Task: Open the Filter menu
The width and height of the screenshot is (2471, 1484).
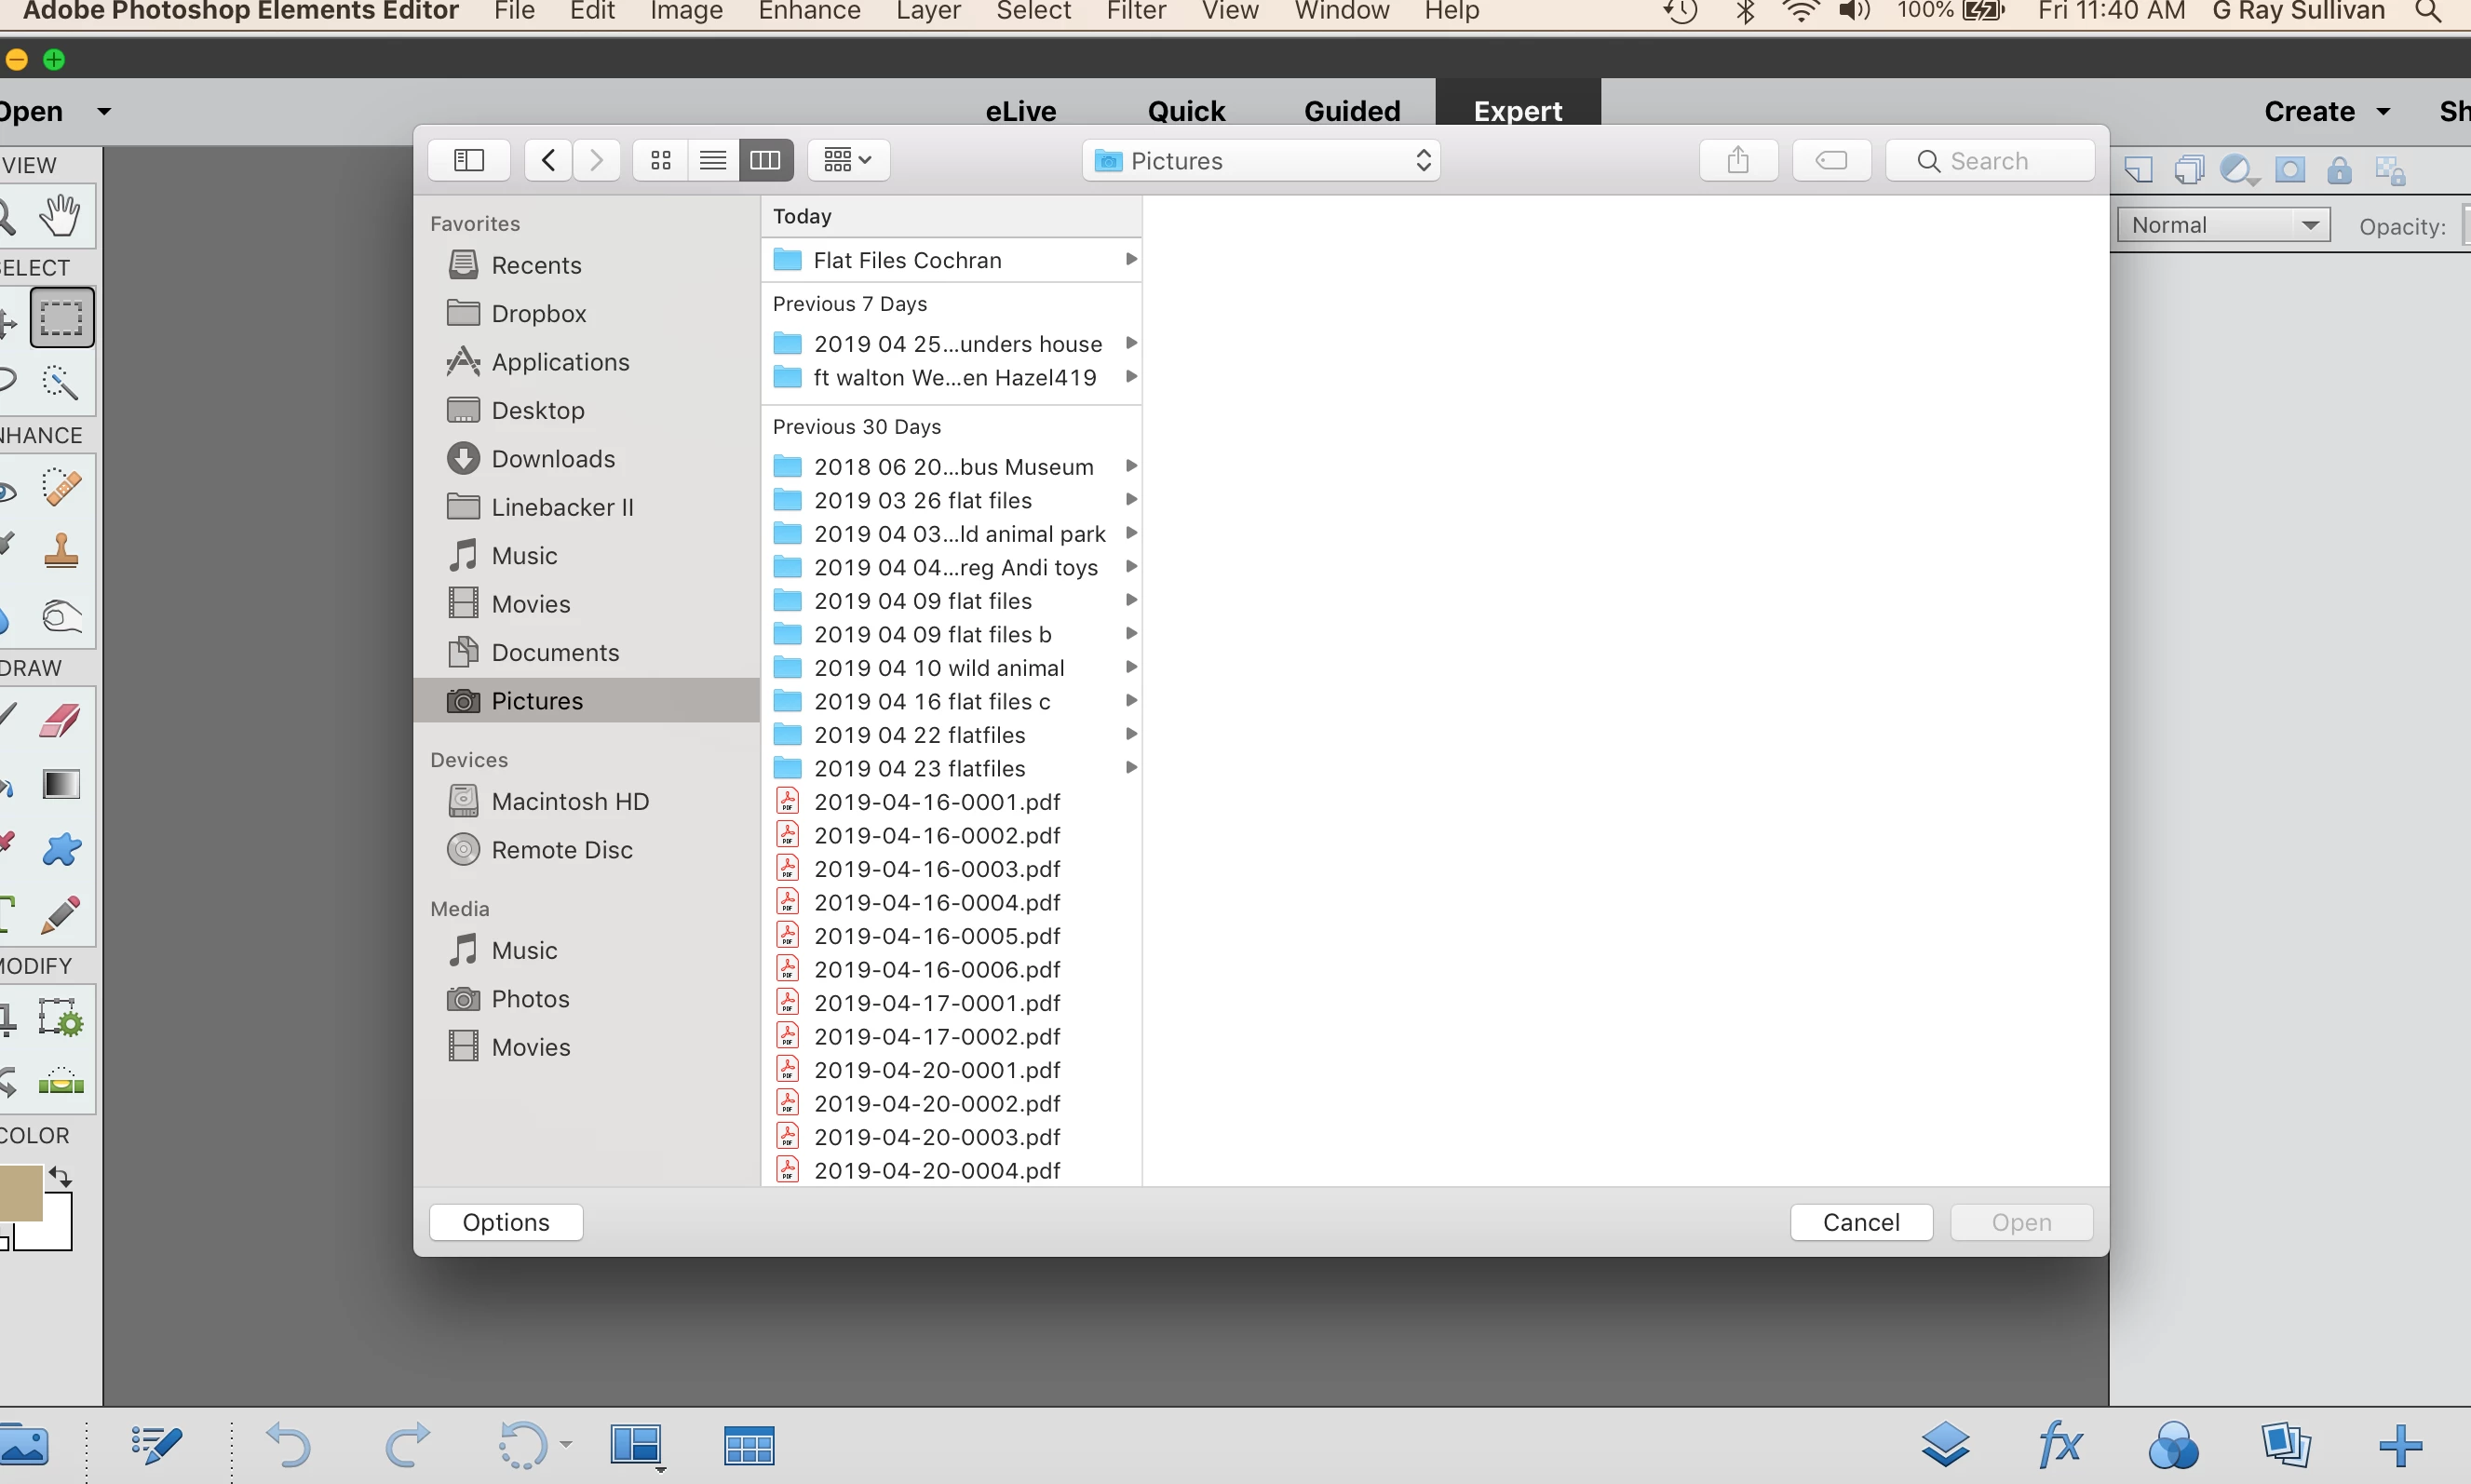Action: (1135, 11)
